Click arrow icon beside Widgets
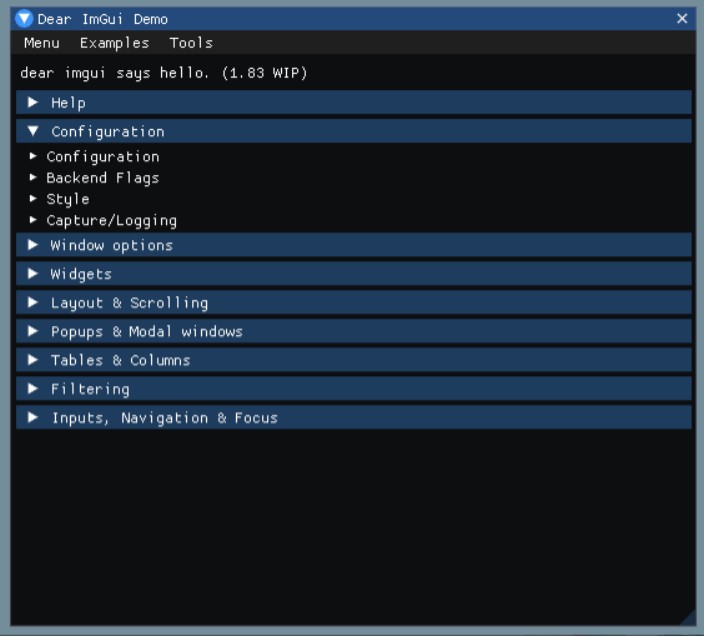The image size is (704, 636). (32, 274)
